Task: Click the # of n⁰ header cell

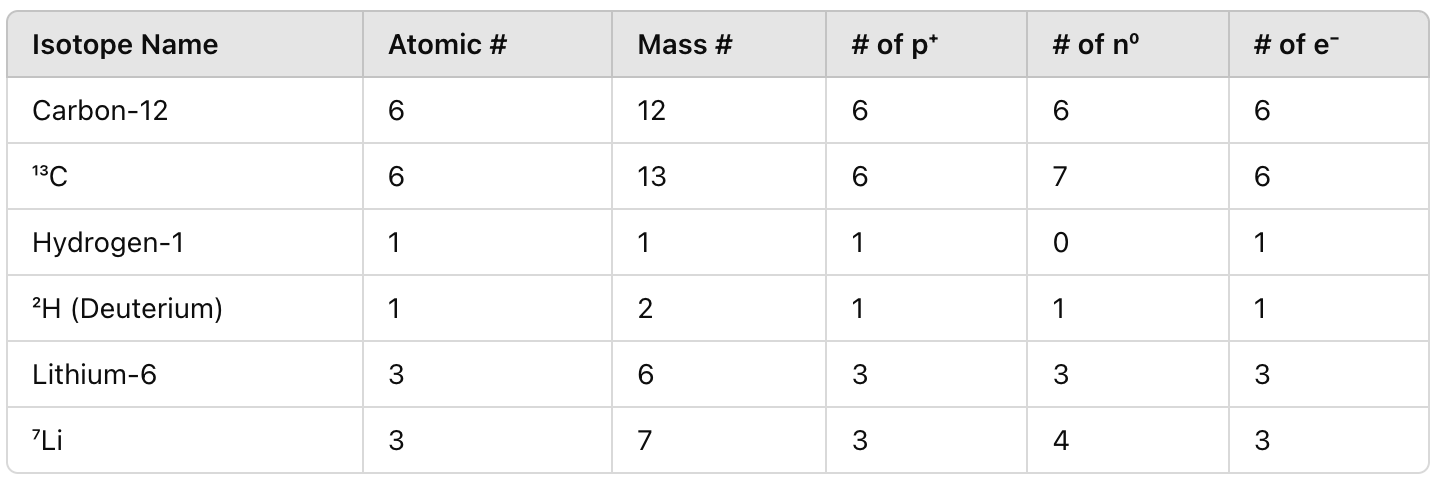Action: point(1128,44)
